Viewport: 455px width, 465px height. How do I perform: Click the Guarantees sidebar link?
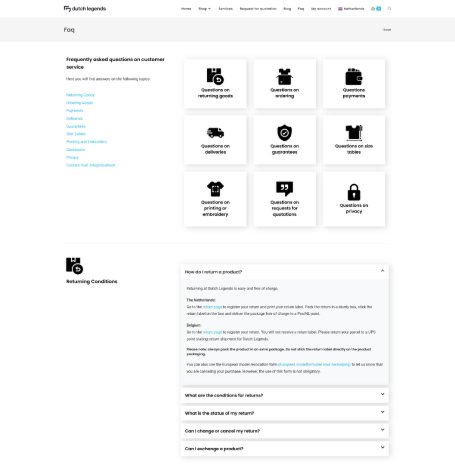click(76, 126)
